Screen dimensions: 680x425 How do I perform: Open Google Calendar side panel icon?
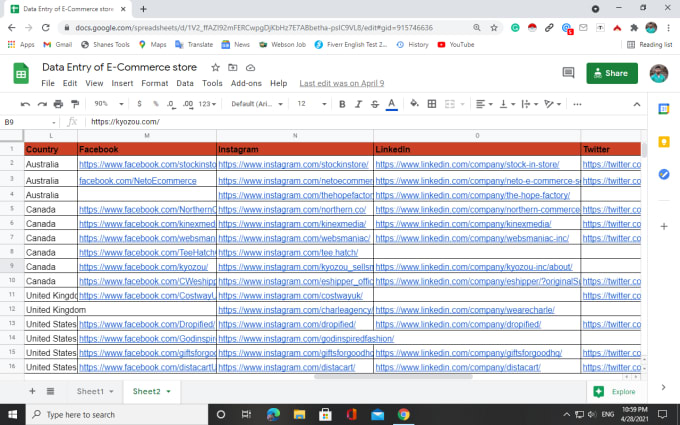(664, 109)
